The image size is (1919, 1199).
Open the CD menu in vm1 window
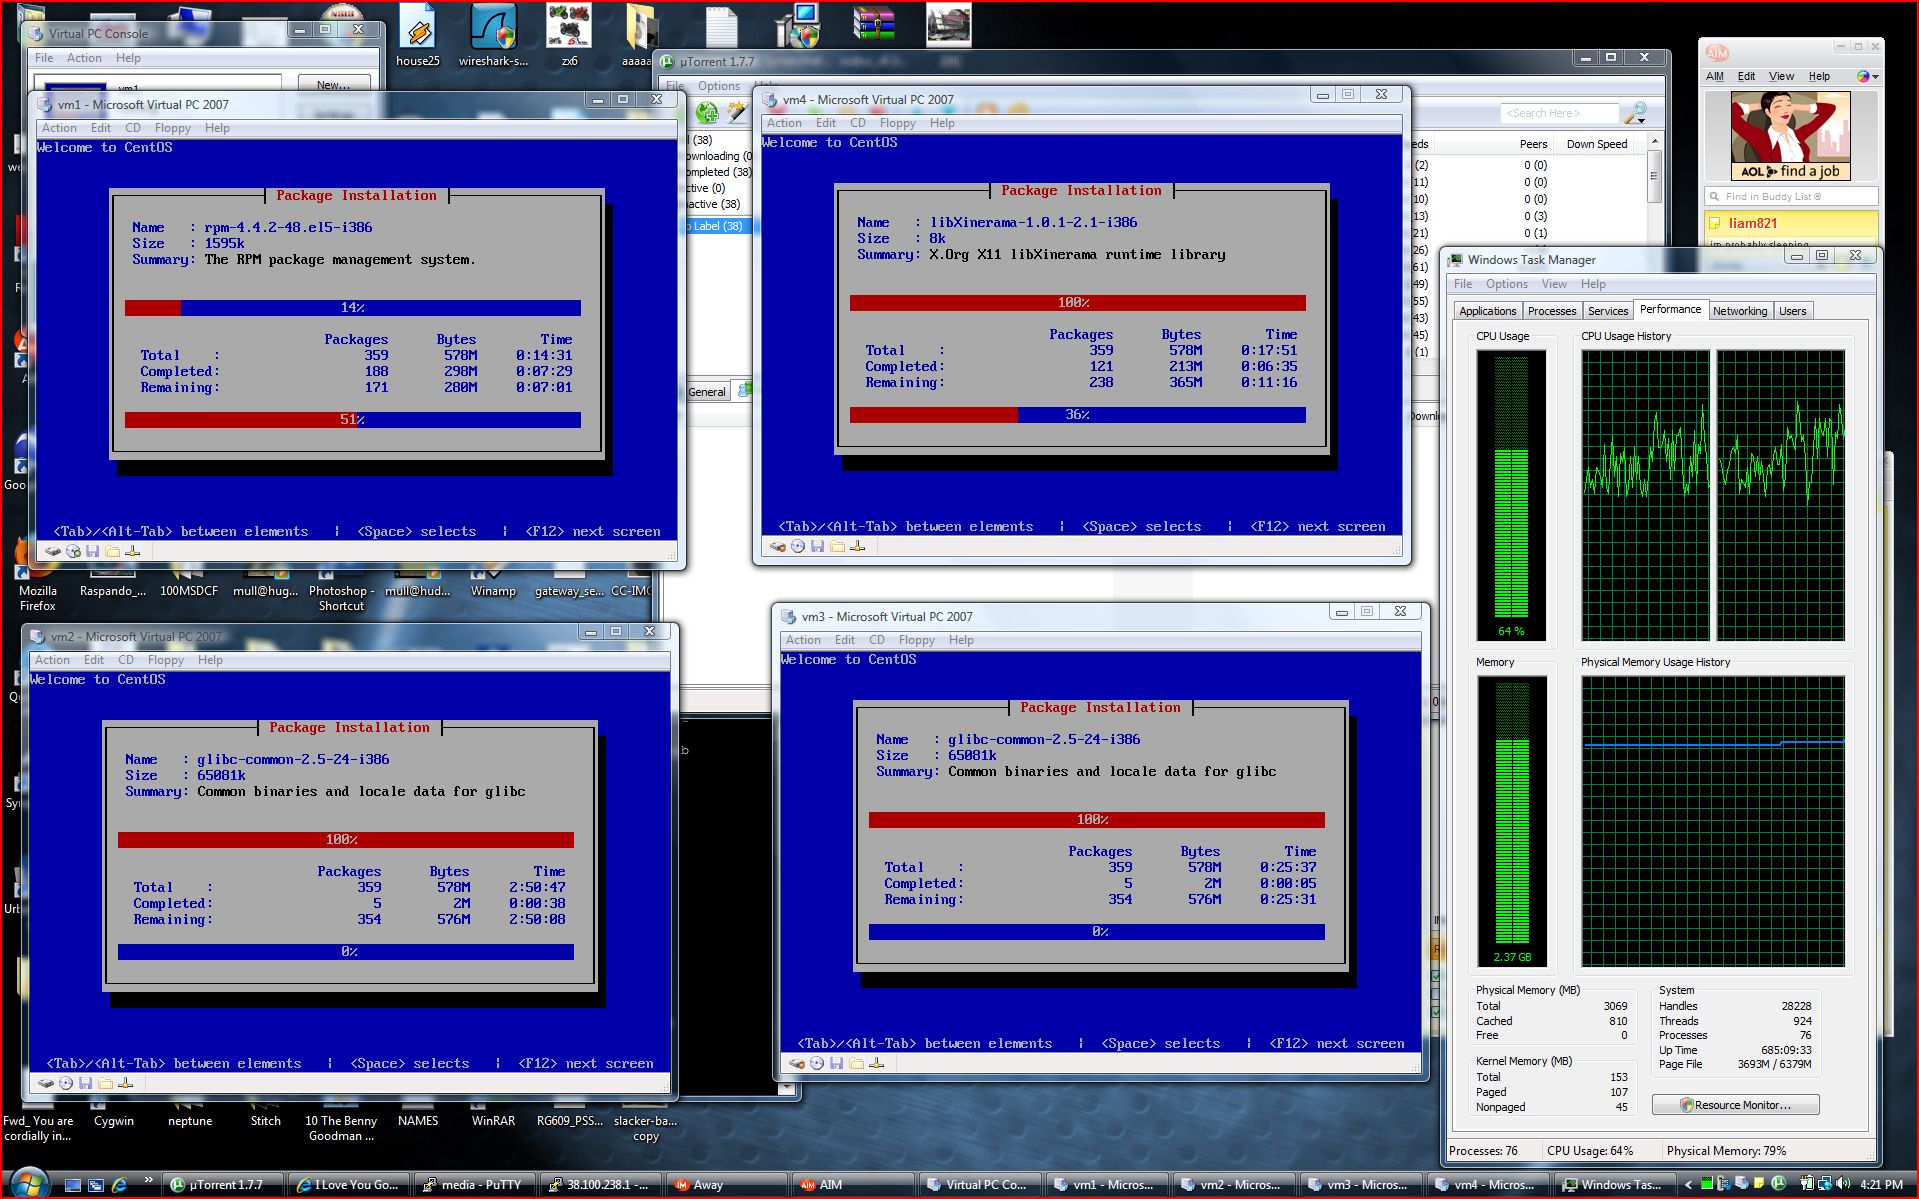click(132, 128)
